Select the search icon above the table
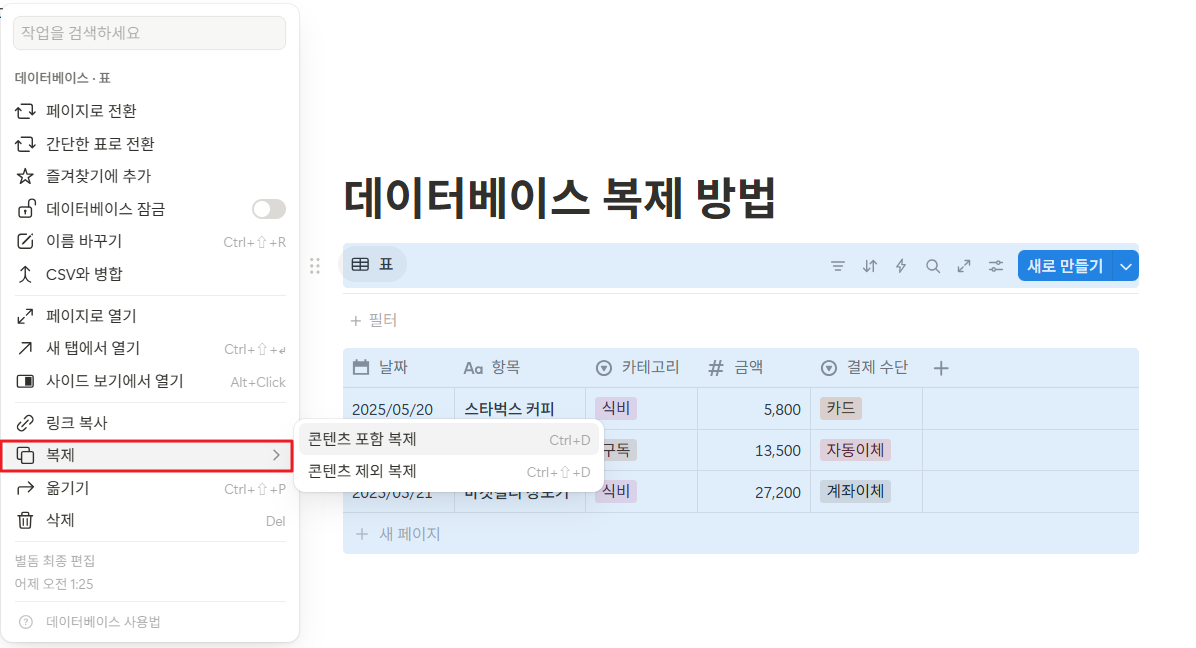1196x648 pixels. pyautogui.click(x=932, y=266)
